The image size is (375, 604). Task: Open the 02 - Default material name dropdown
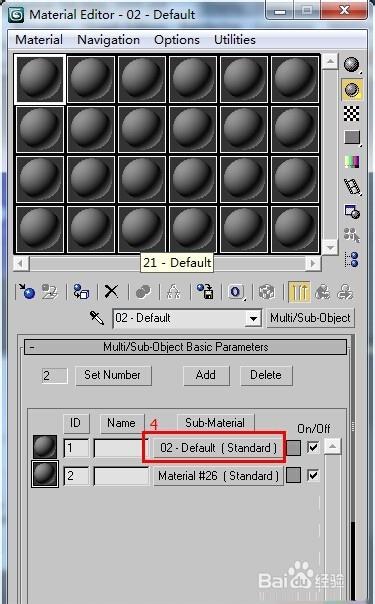[253, 319]
